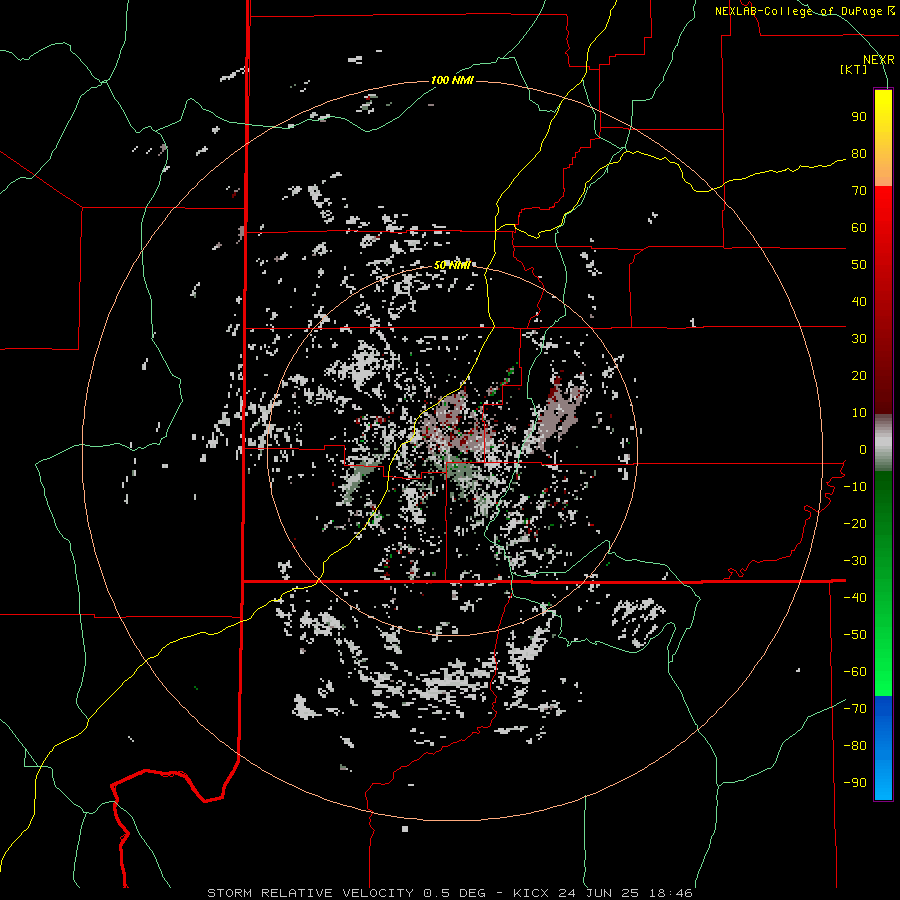Click the -60 value on the velocity scale
900x900 pixels.
tap(855, 672)
